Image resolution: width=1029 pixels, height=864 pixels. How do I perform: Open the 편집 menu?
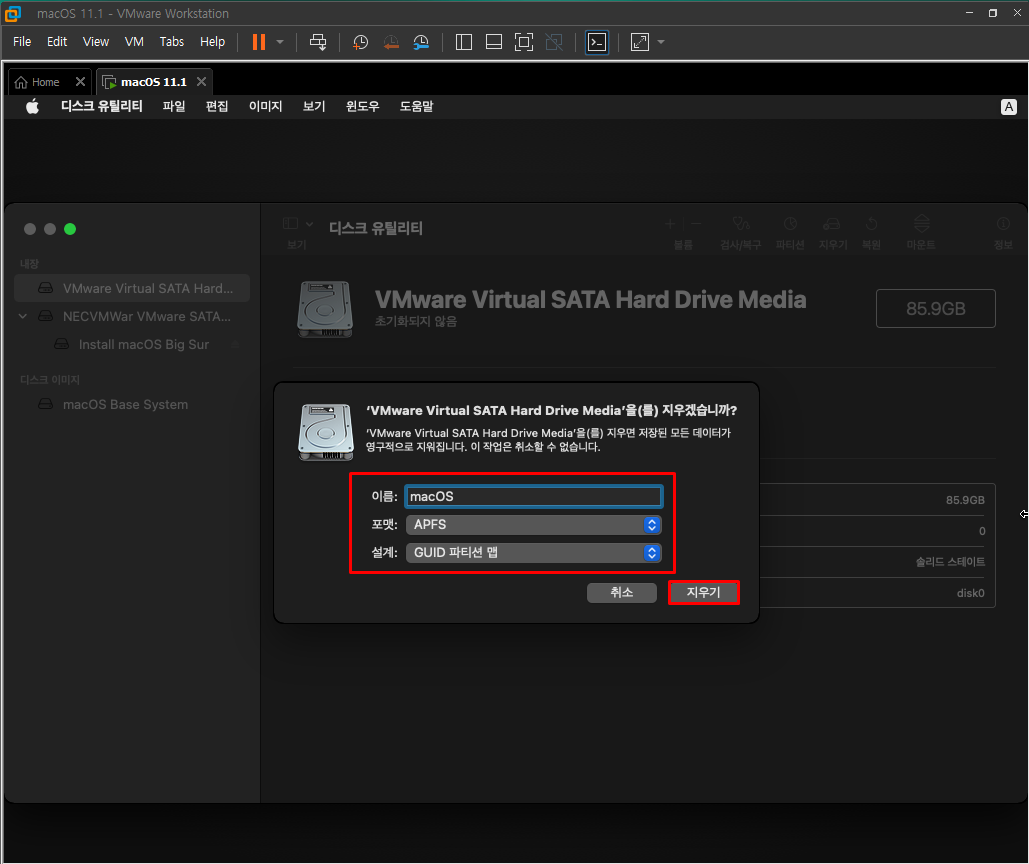[217, 106]
